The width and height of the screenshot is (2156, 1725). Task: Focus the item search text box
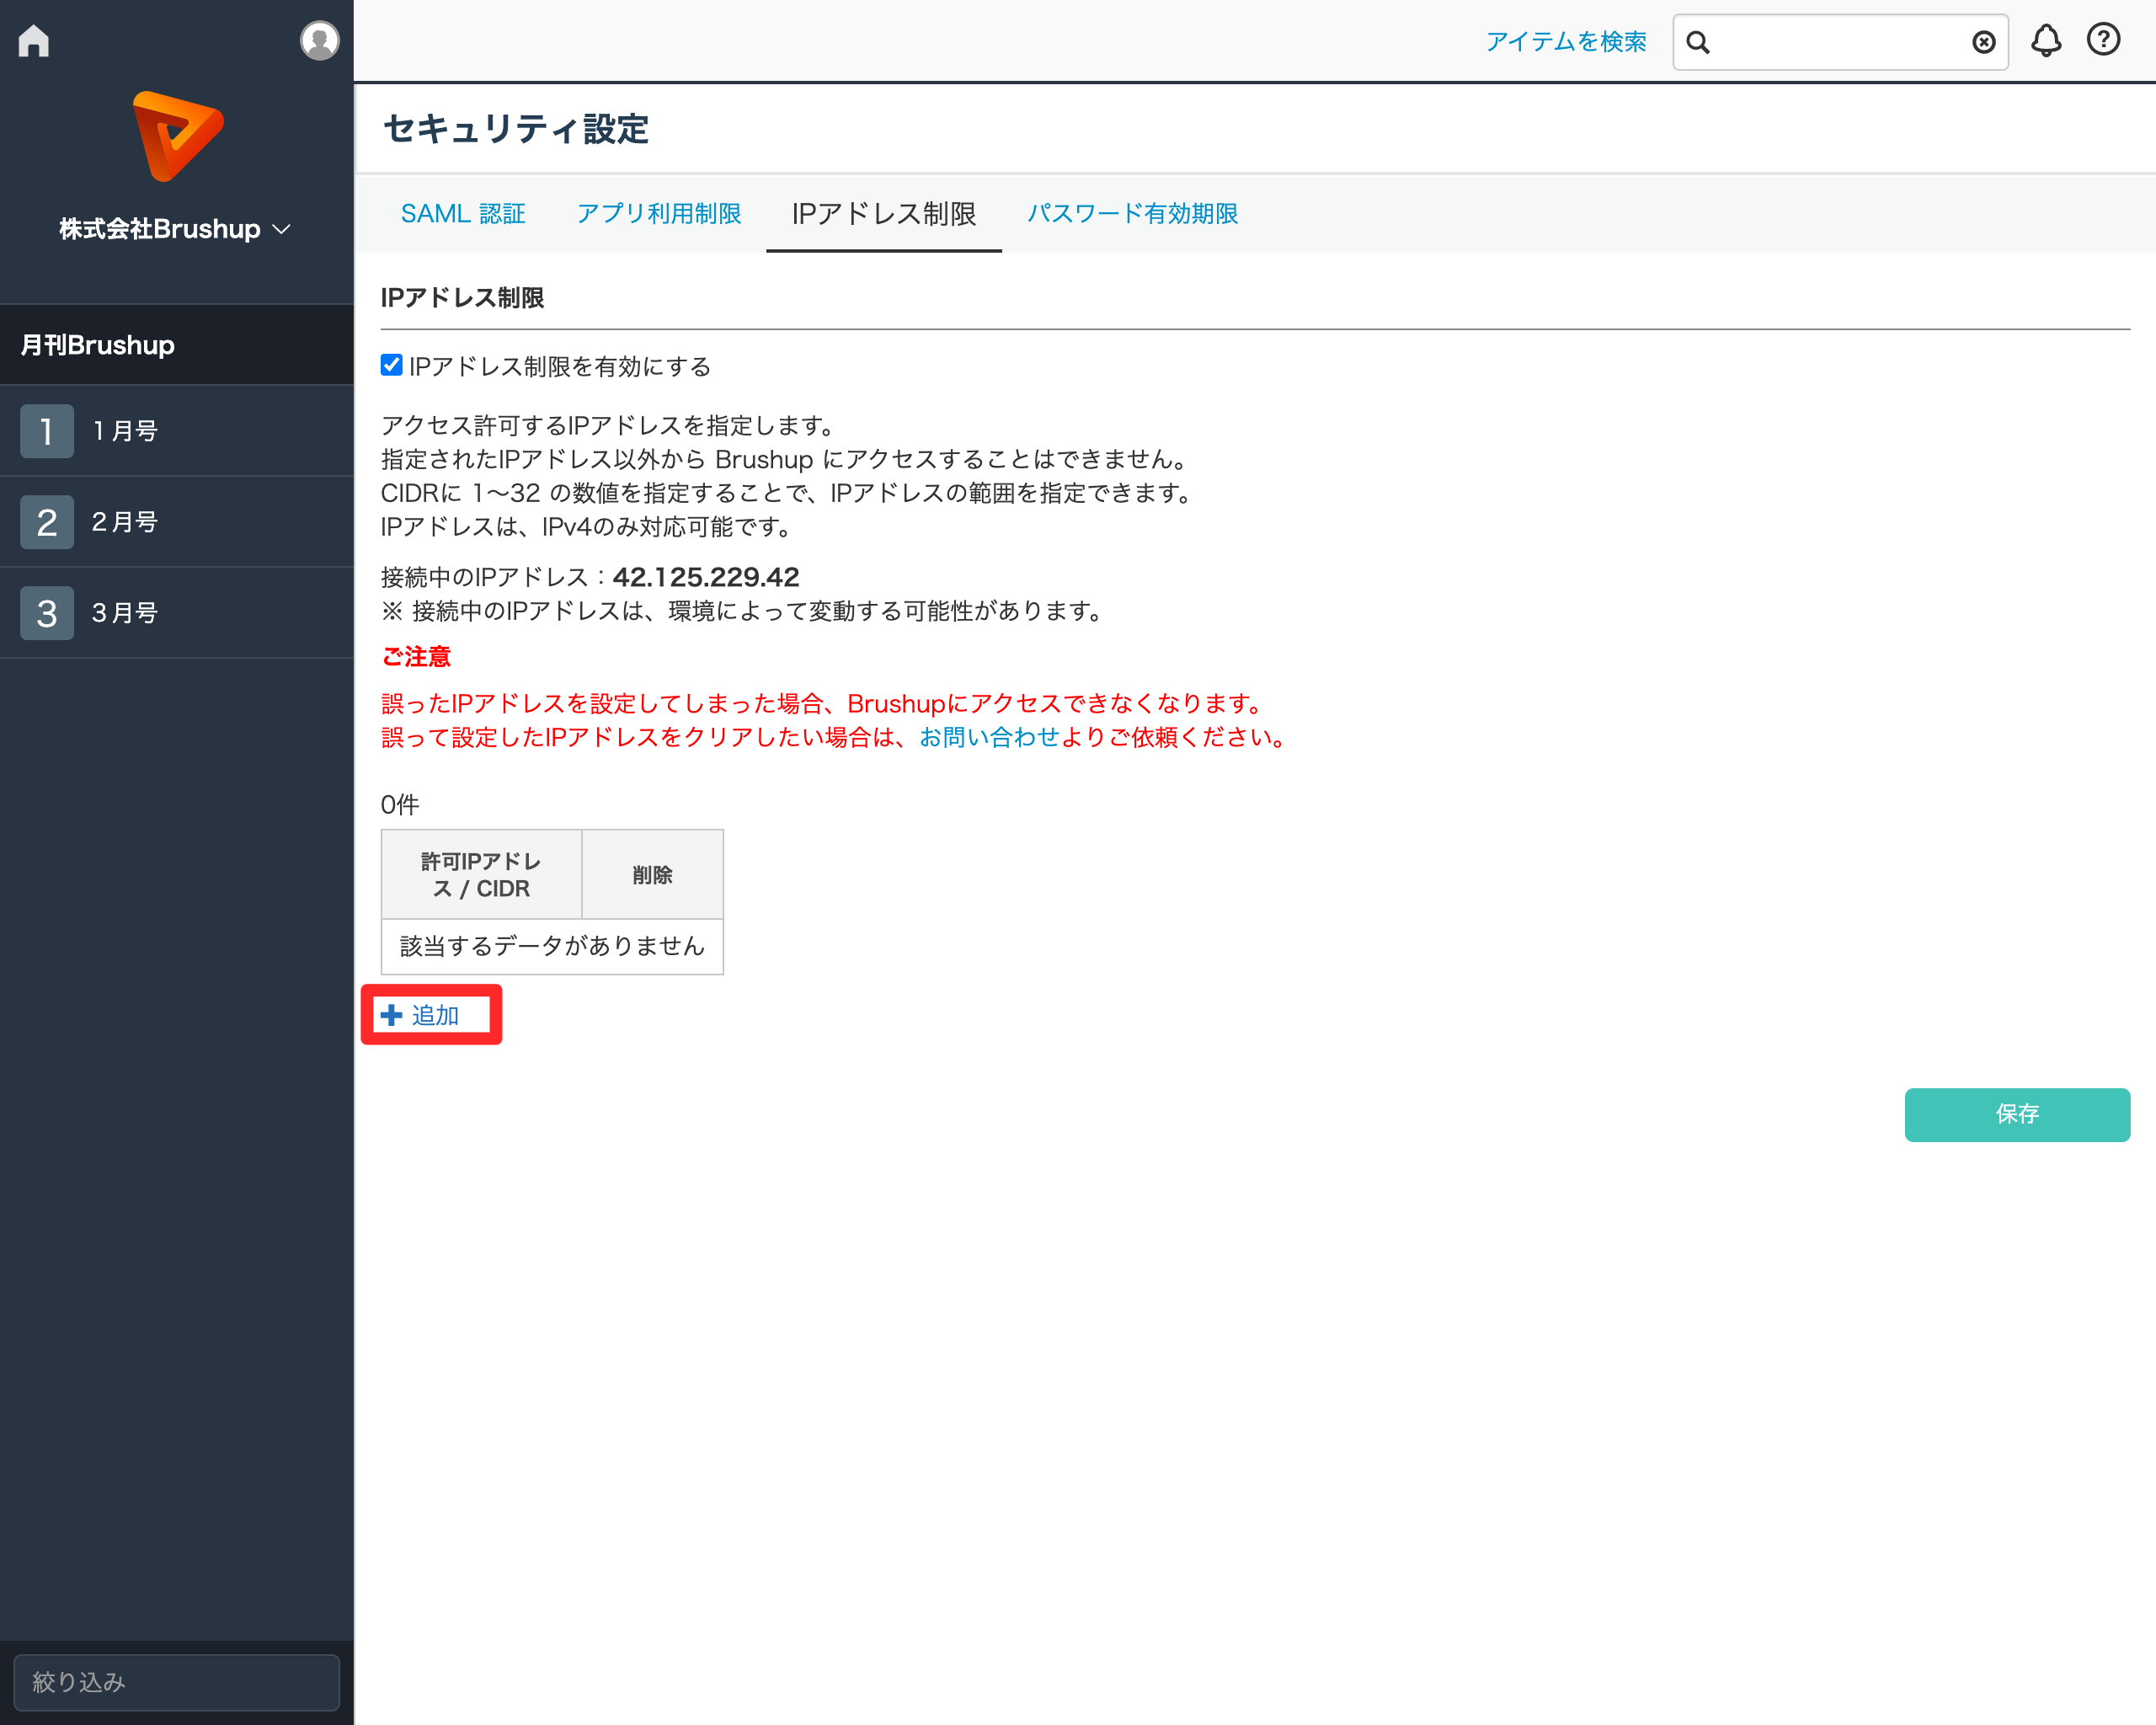pos(1840,42)
